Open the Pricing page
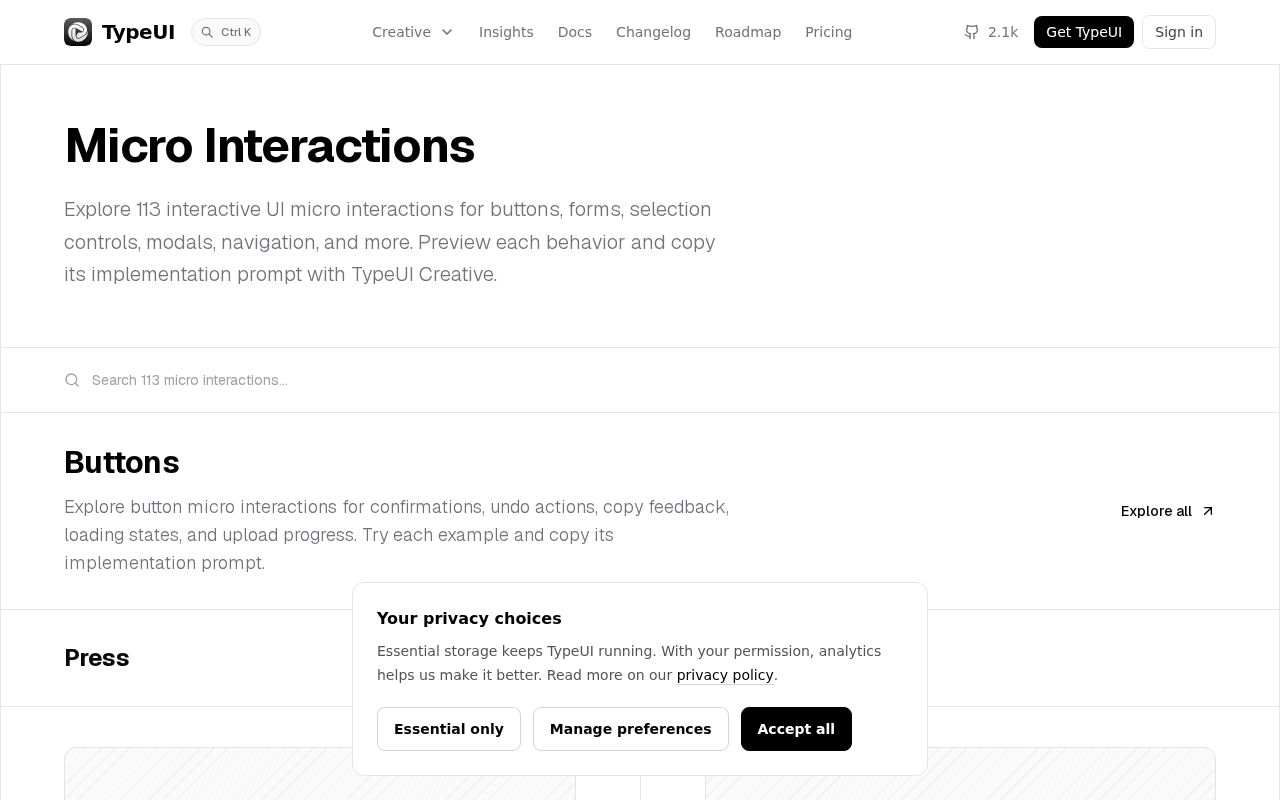 829,32
